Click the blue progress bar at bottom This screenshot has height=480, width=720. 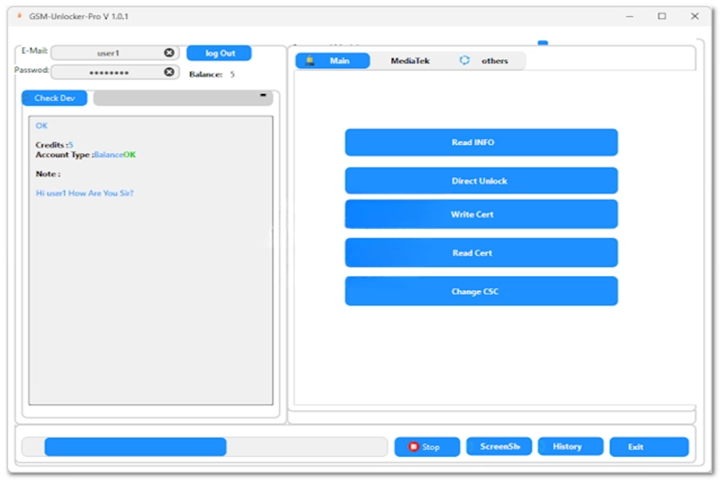(135, 447)
